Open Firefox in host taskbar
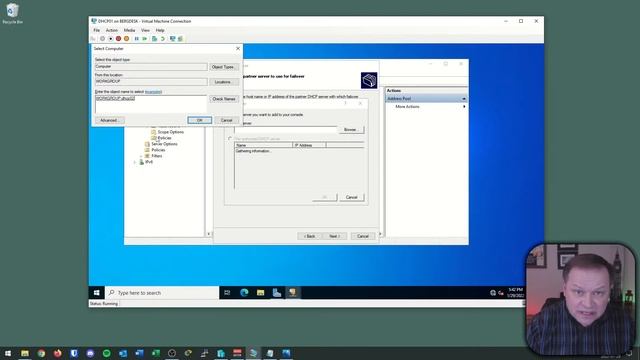This screenshot has height=360, width=640. tap(58, 353)
